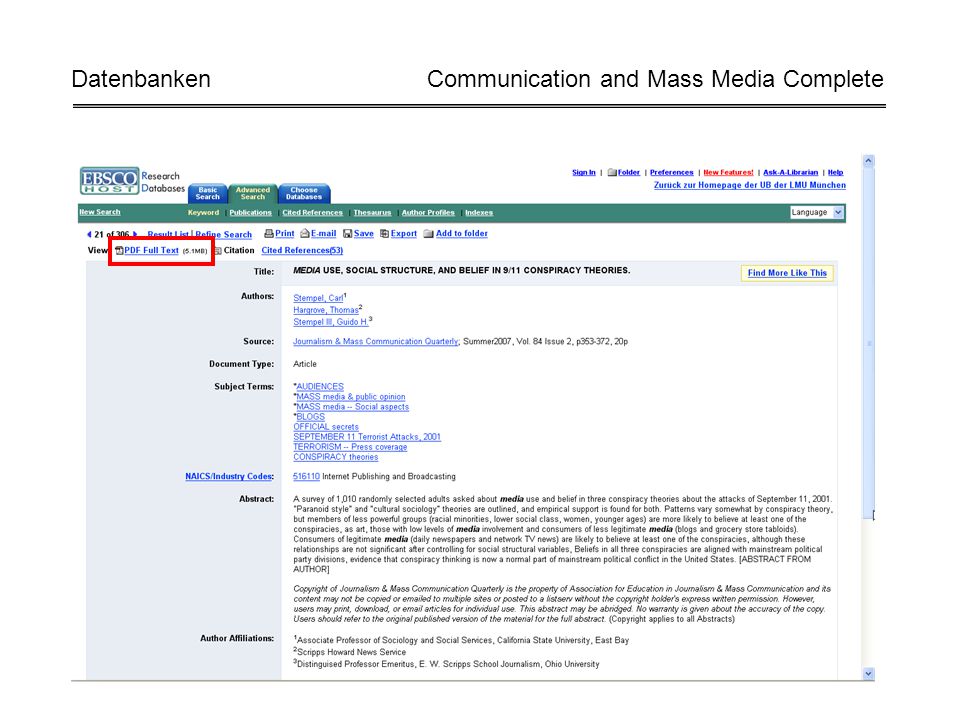Click the EBSCOhost logo
This screenshot has width=960, height=720.
[x=110, y=181]
